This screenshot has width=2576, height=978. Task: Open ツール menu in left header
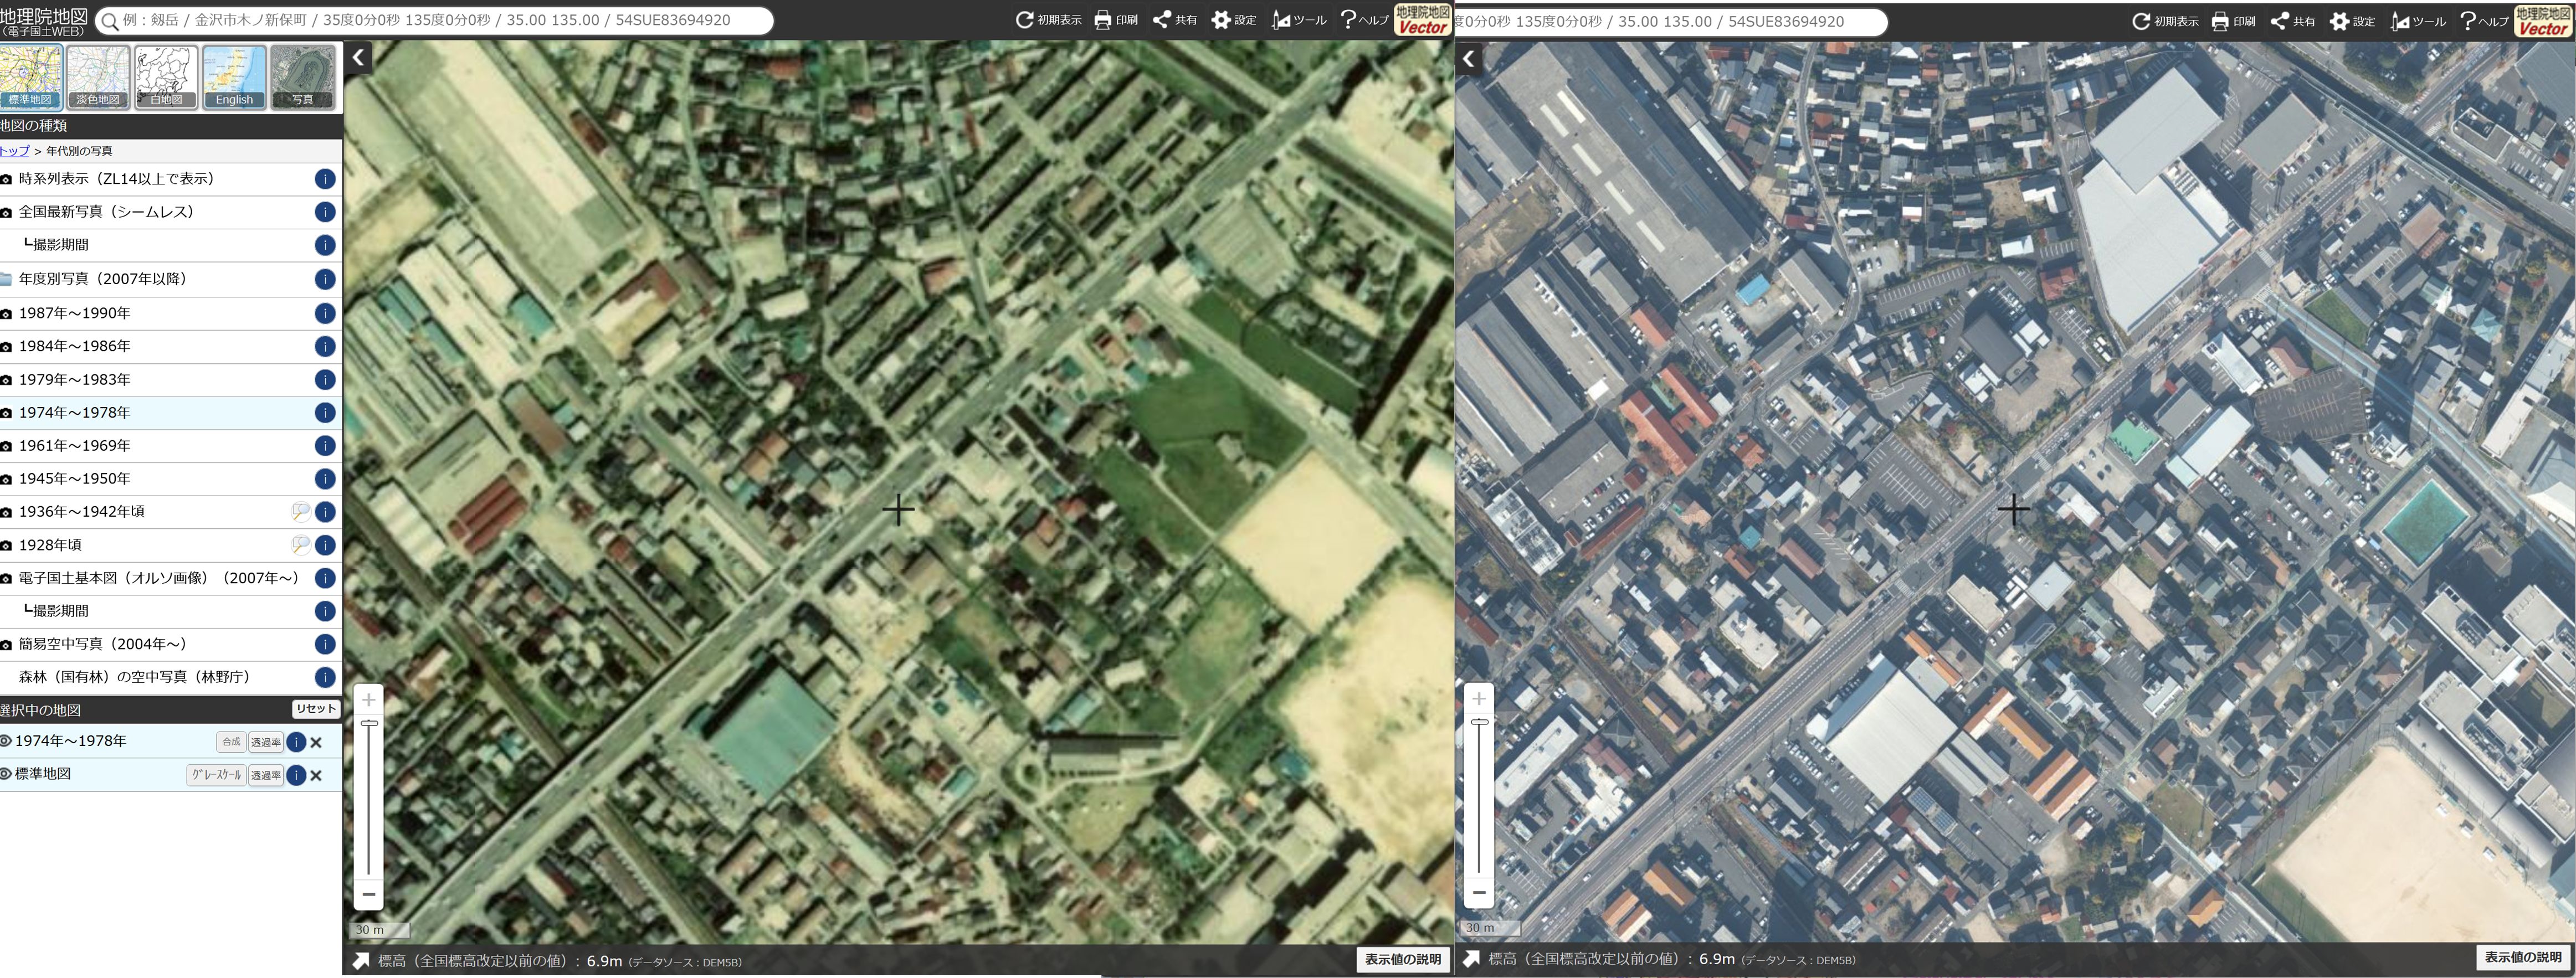coord(1299,20)
